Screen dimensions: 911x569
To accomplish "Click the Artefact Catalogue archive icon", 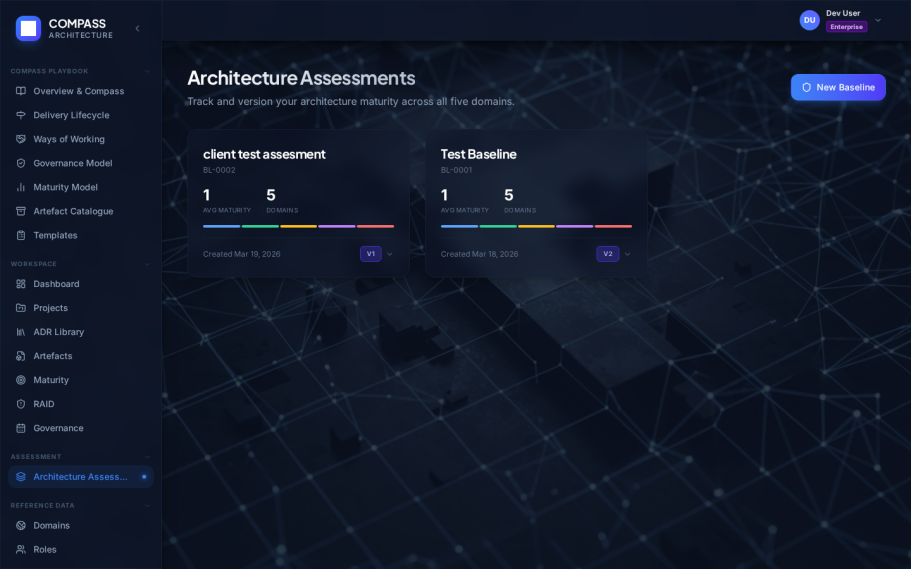I will click(21, 211).
